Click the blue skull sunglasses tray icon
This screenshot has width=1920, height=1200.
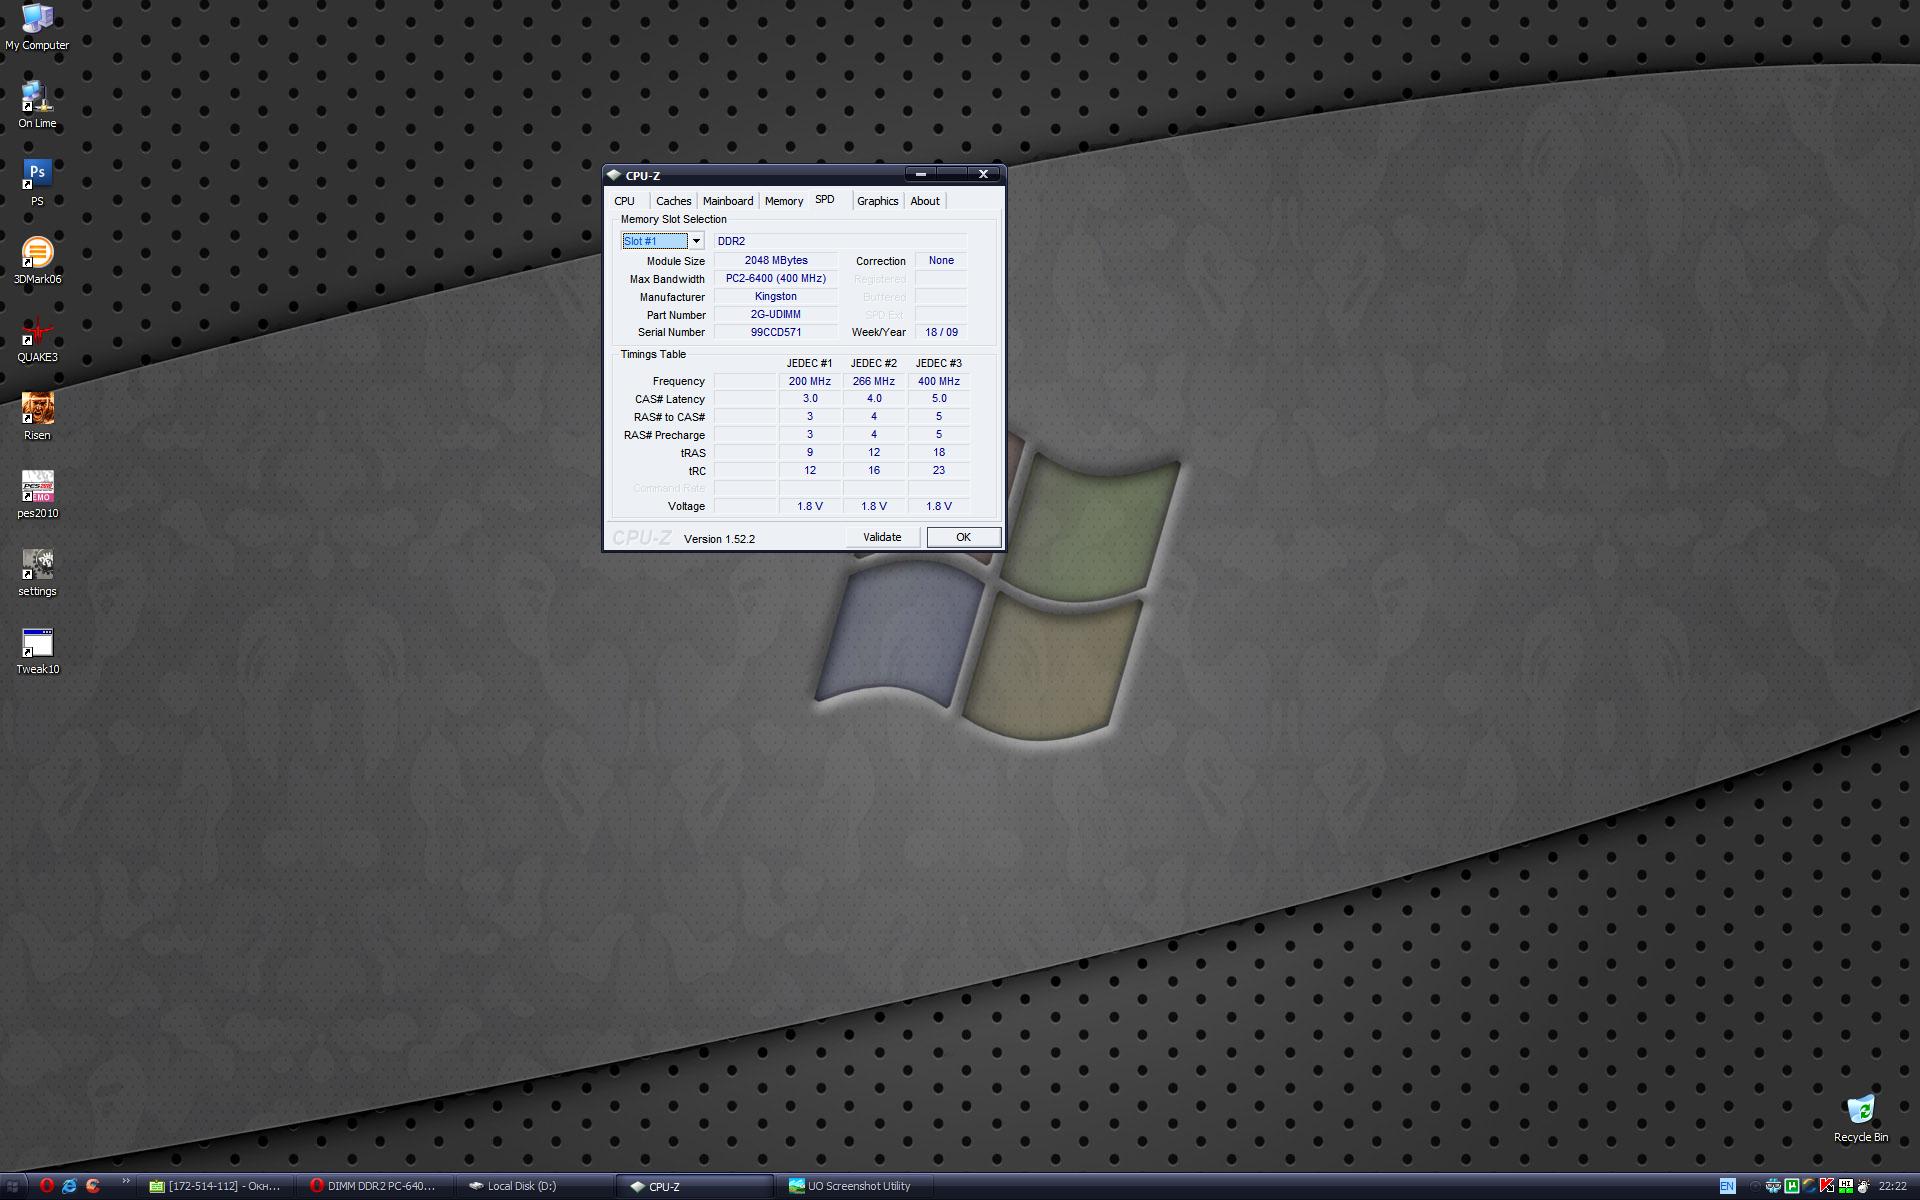coord(1773,1186)
